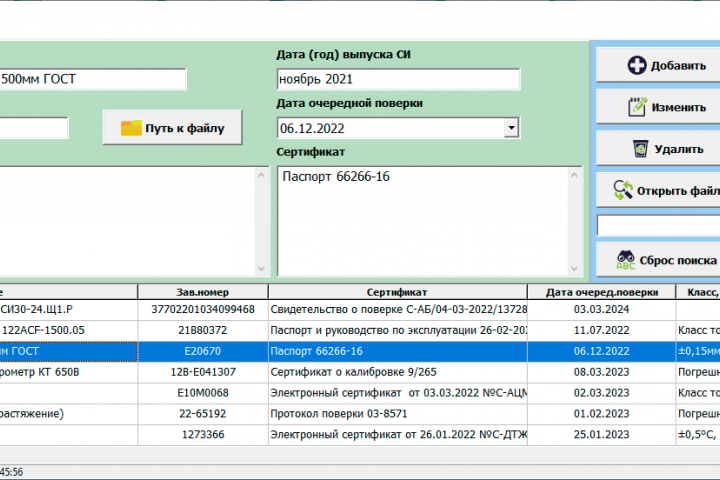Click the Паспорт 66266-16 cell in the table

[x=398, y=351]
